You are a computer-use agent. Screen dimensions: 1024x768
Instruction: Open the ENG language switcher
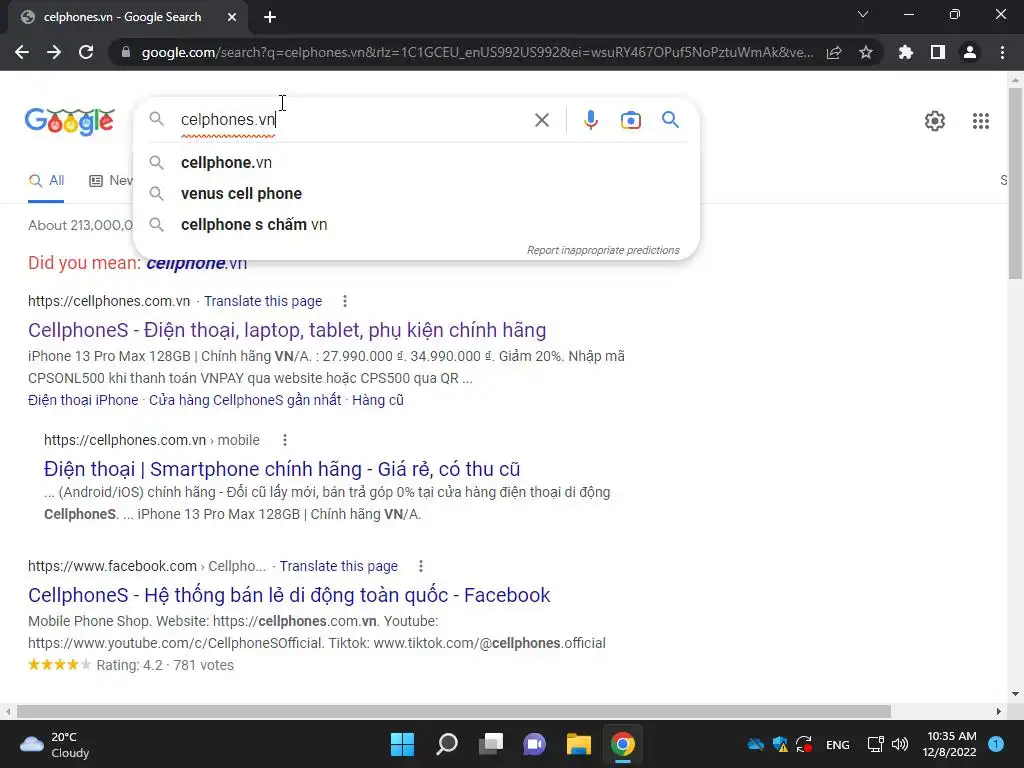pyautogui.click(x=838, y=745)
